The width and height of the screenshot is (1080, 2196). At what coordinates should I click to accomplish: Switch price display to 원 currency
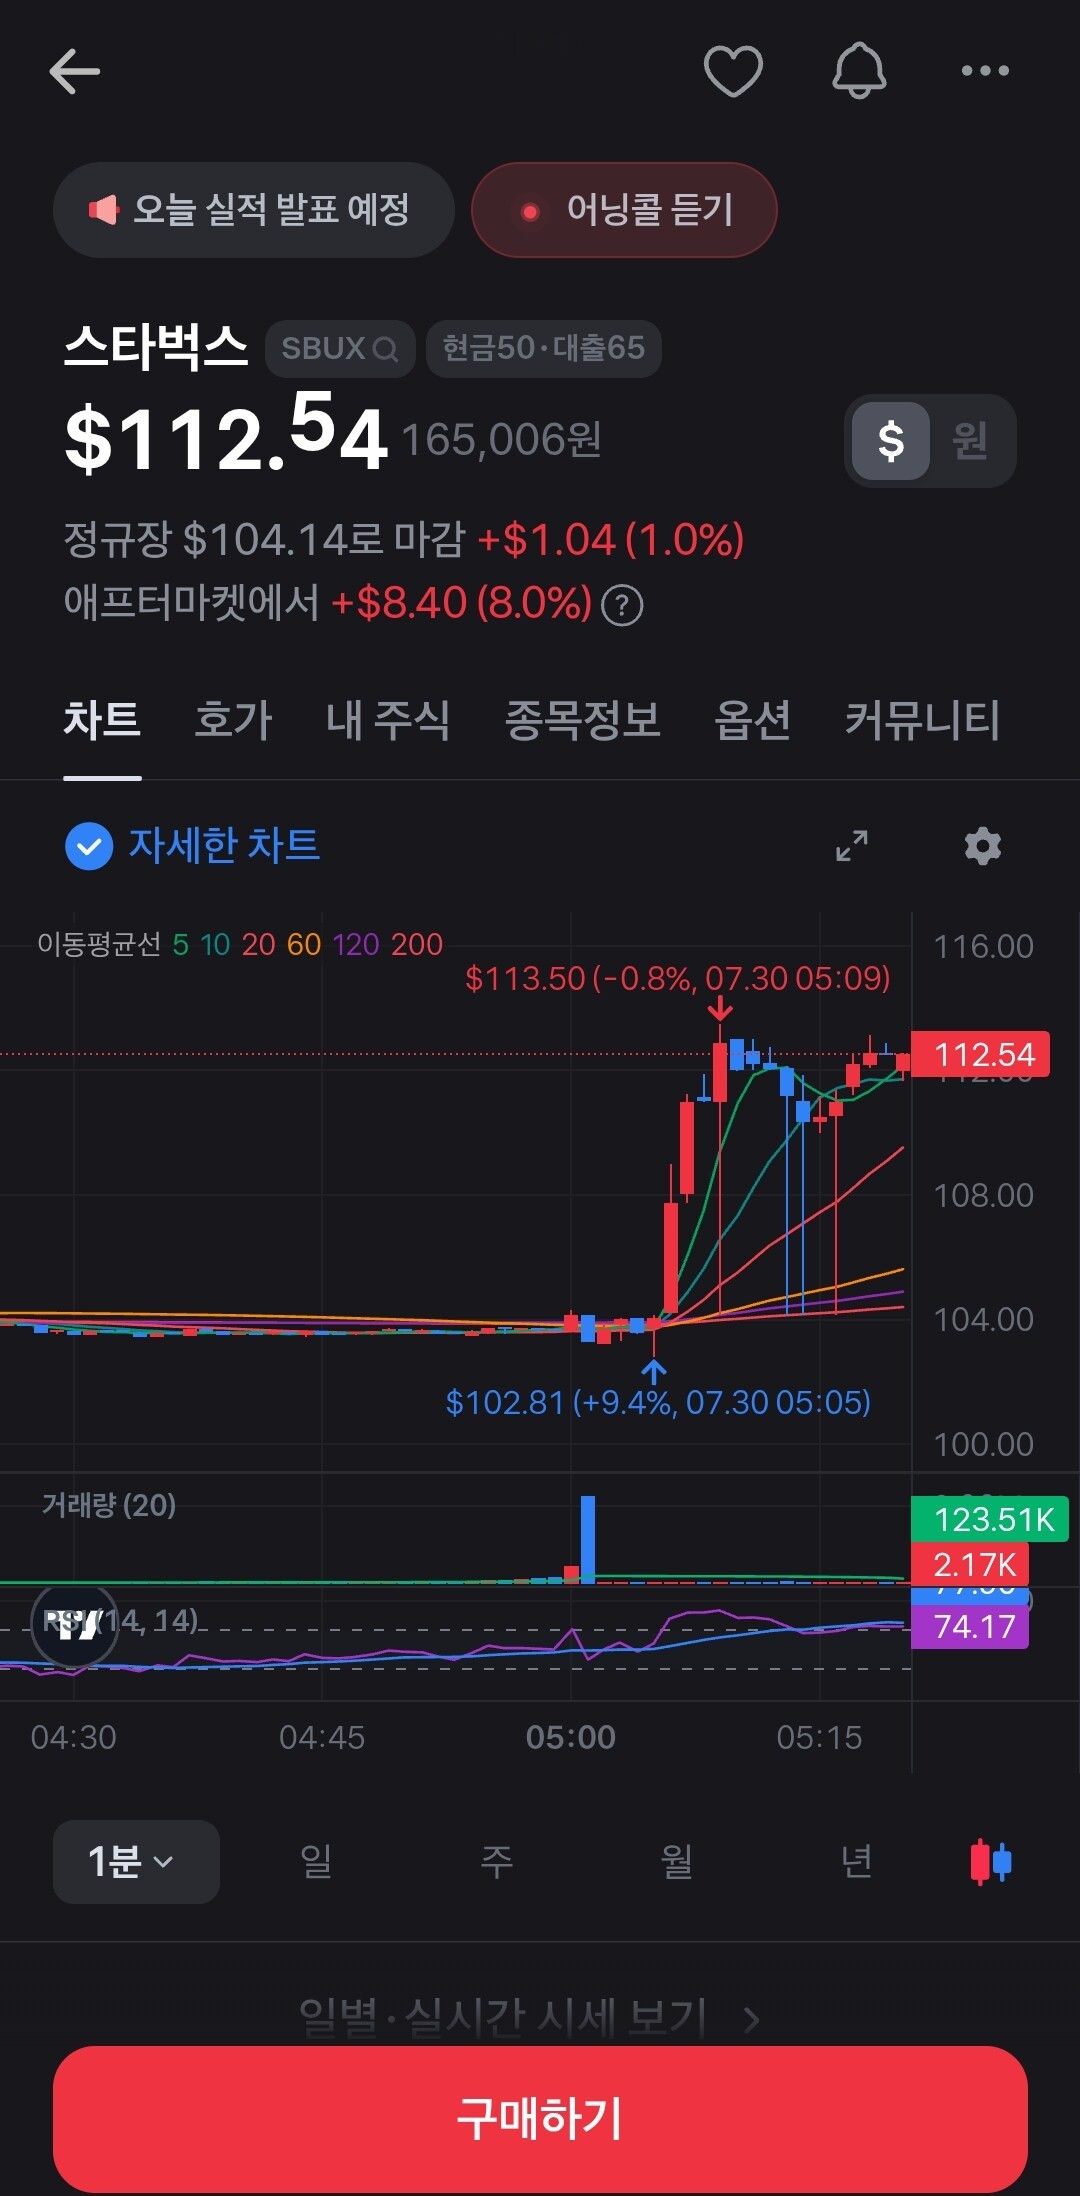(x=970, y=440)
